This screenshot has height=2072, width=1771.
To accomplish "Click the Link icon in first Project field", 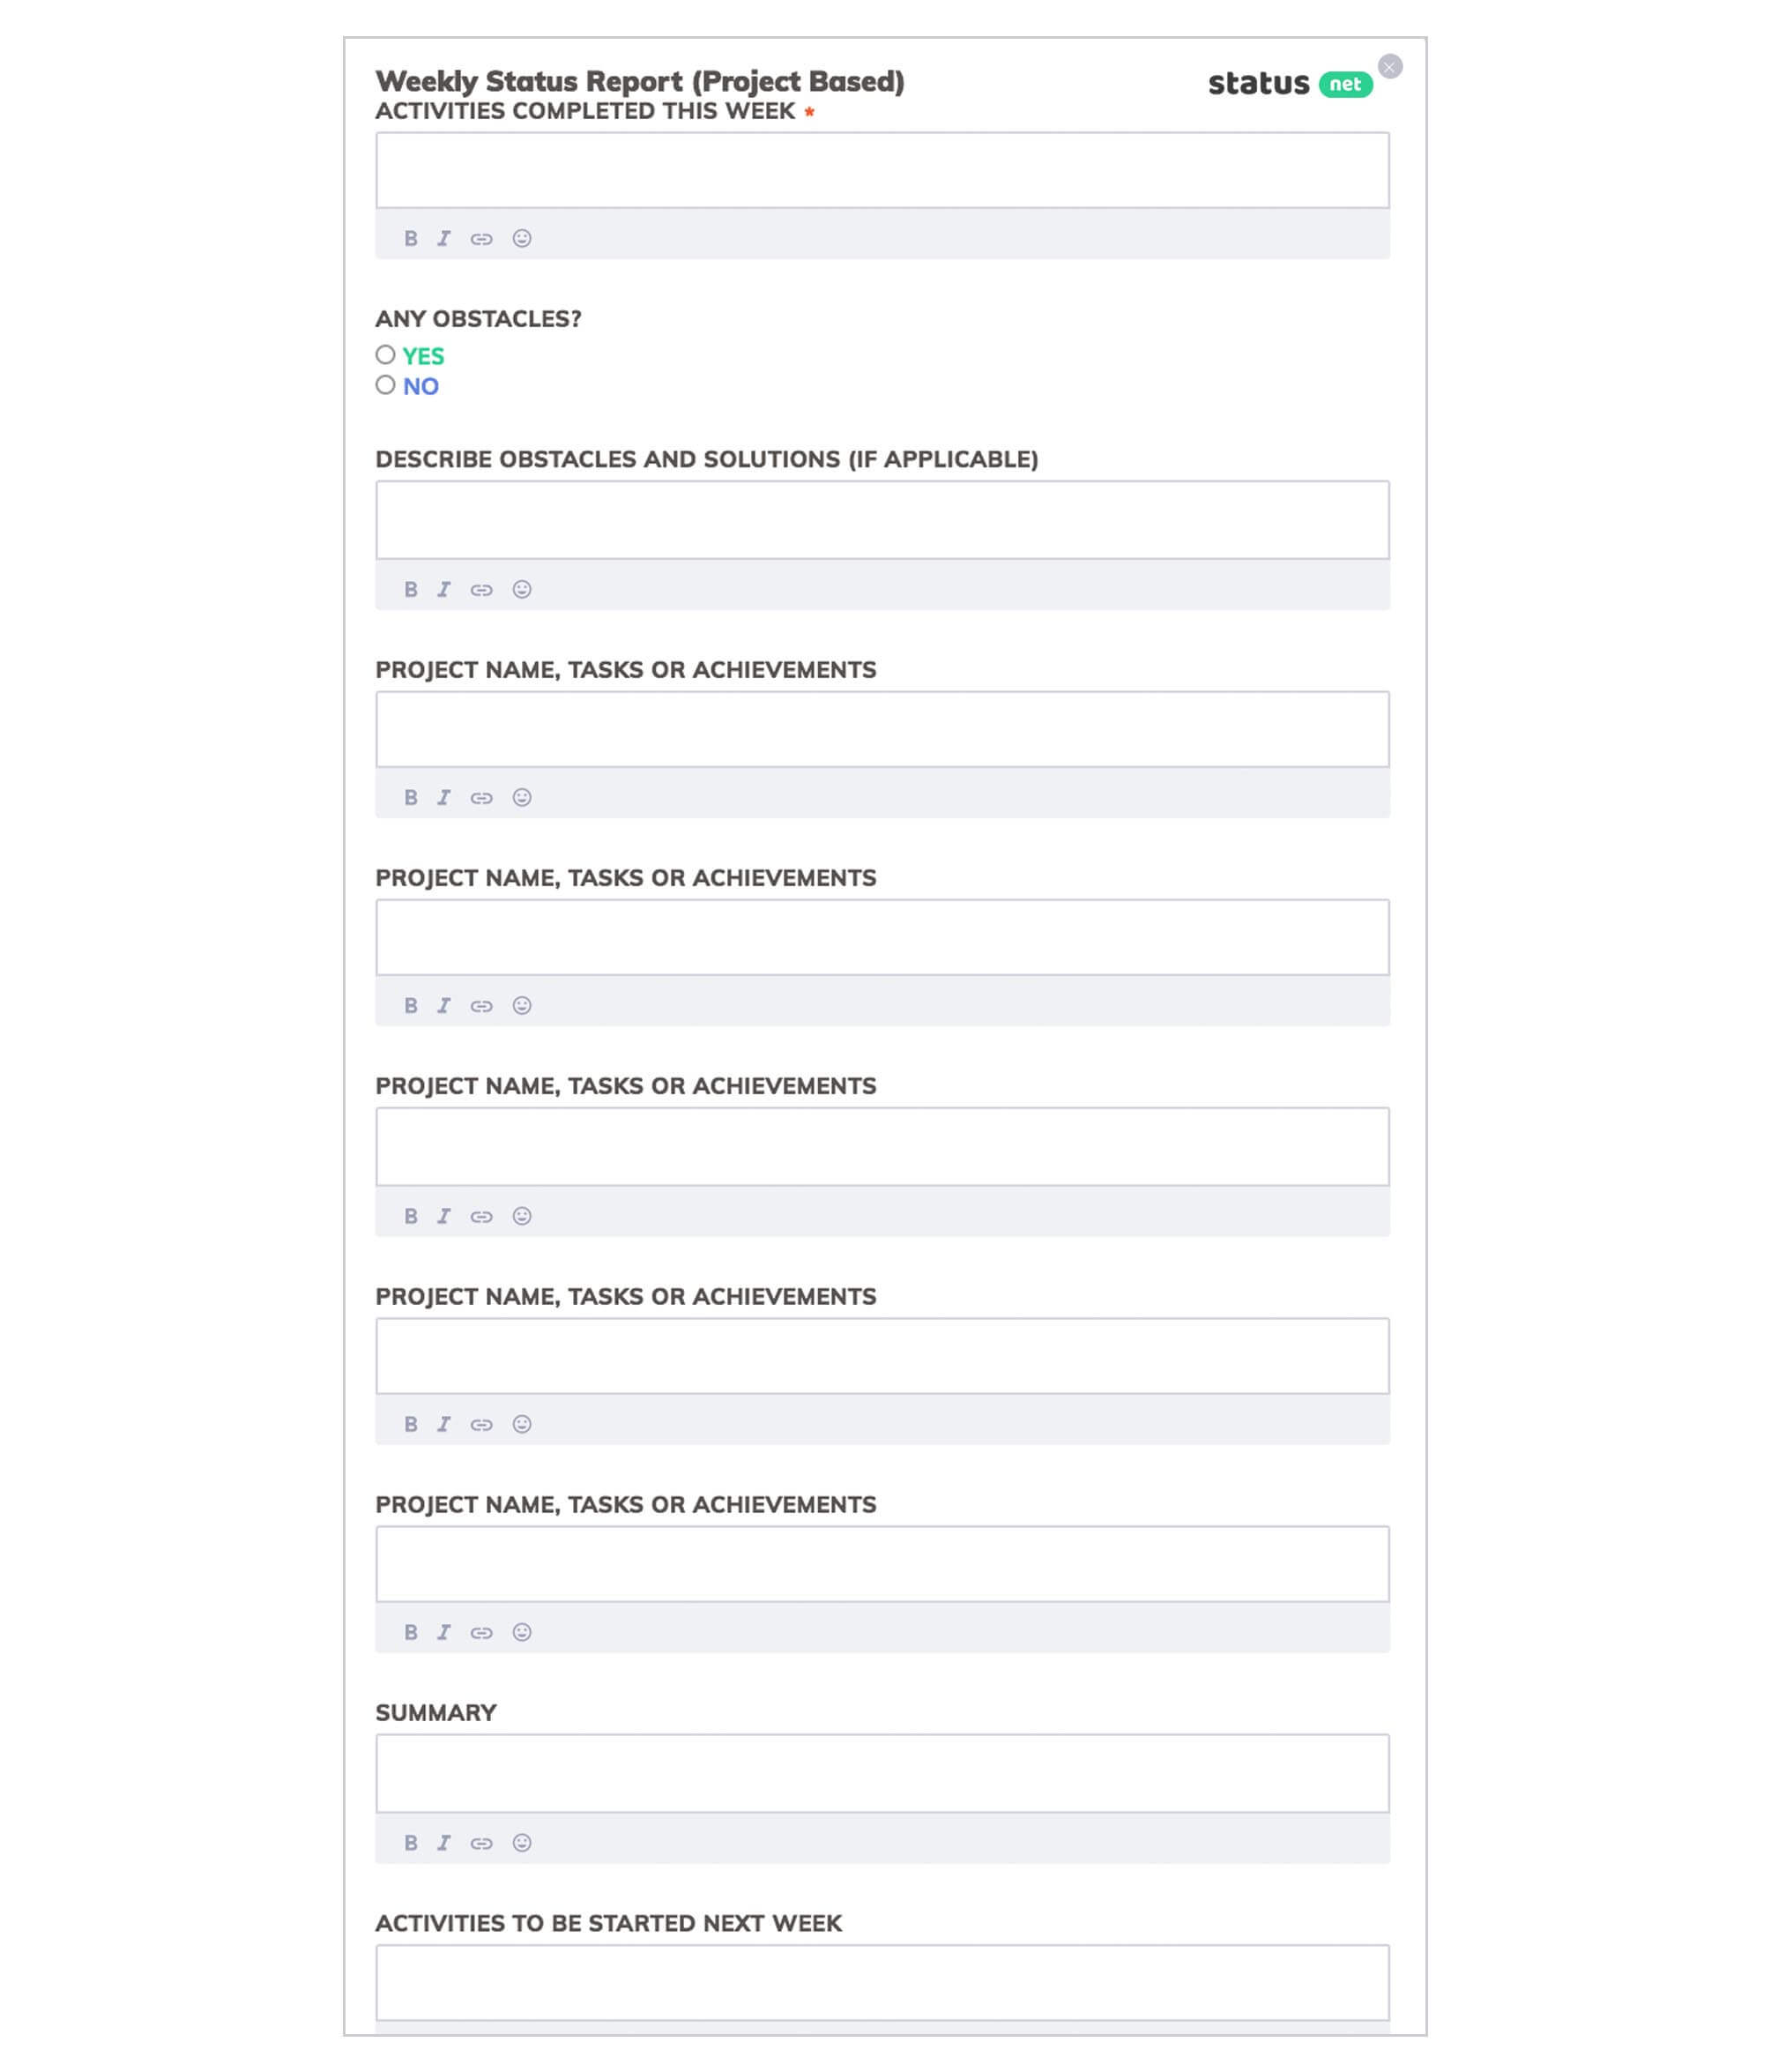I will pyautogui.click(x=483, y=796).
